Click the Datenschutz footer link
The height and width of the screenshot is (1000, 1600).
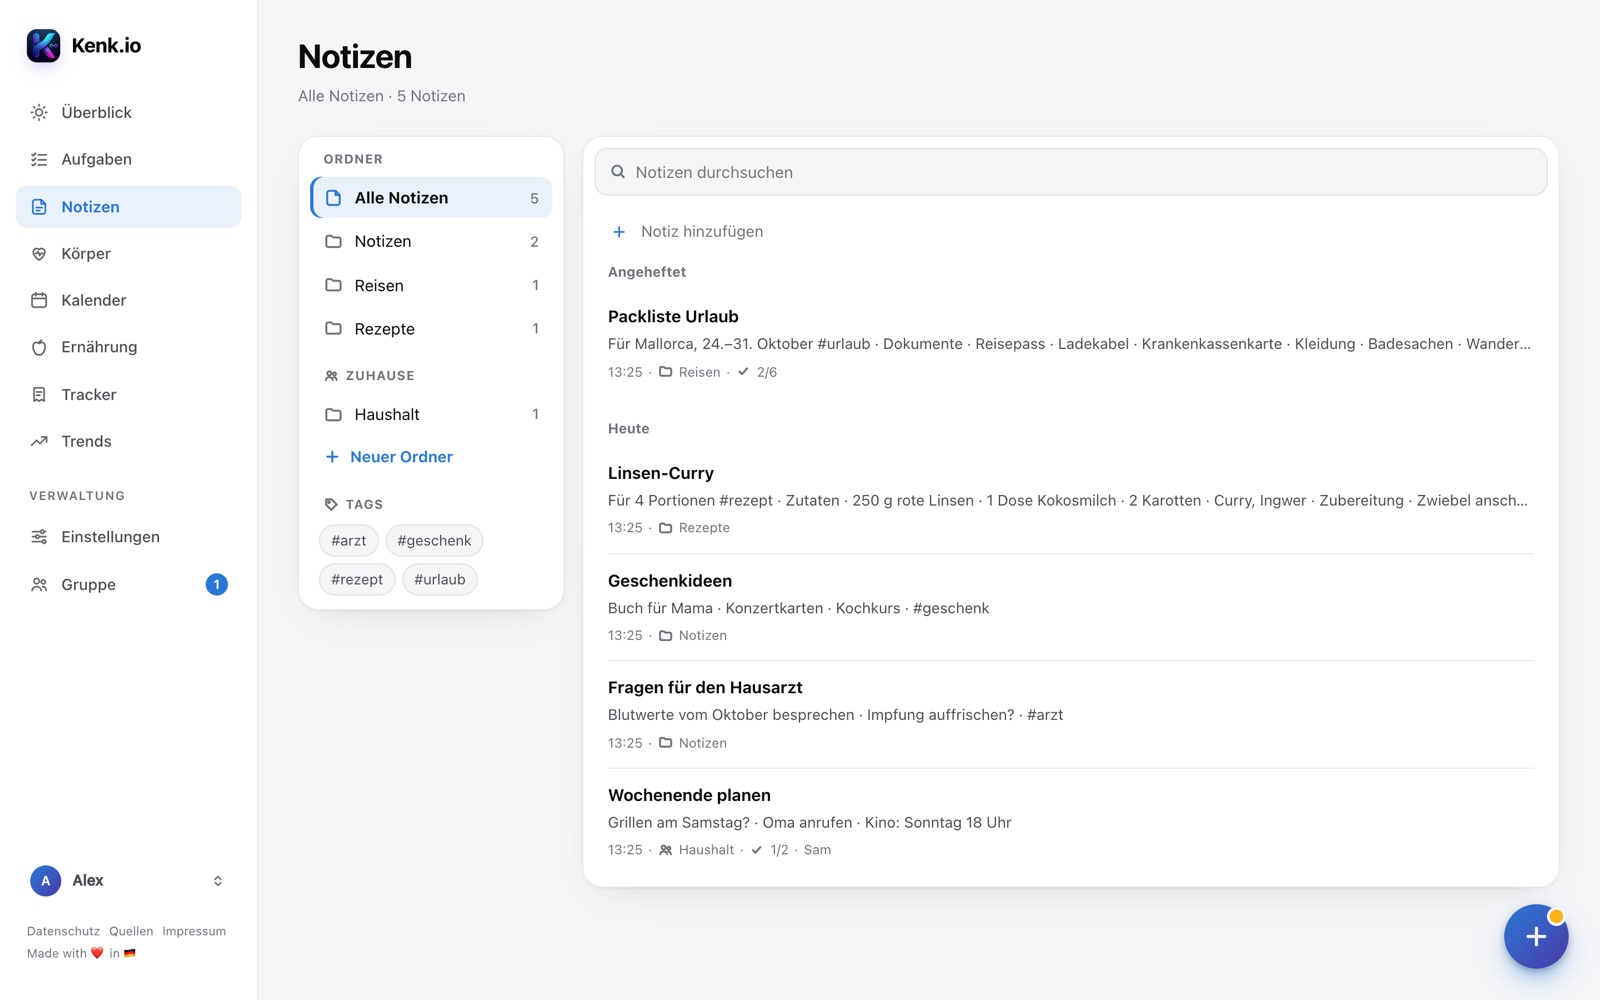[x=63, y=931]
